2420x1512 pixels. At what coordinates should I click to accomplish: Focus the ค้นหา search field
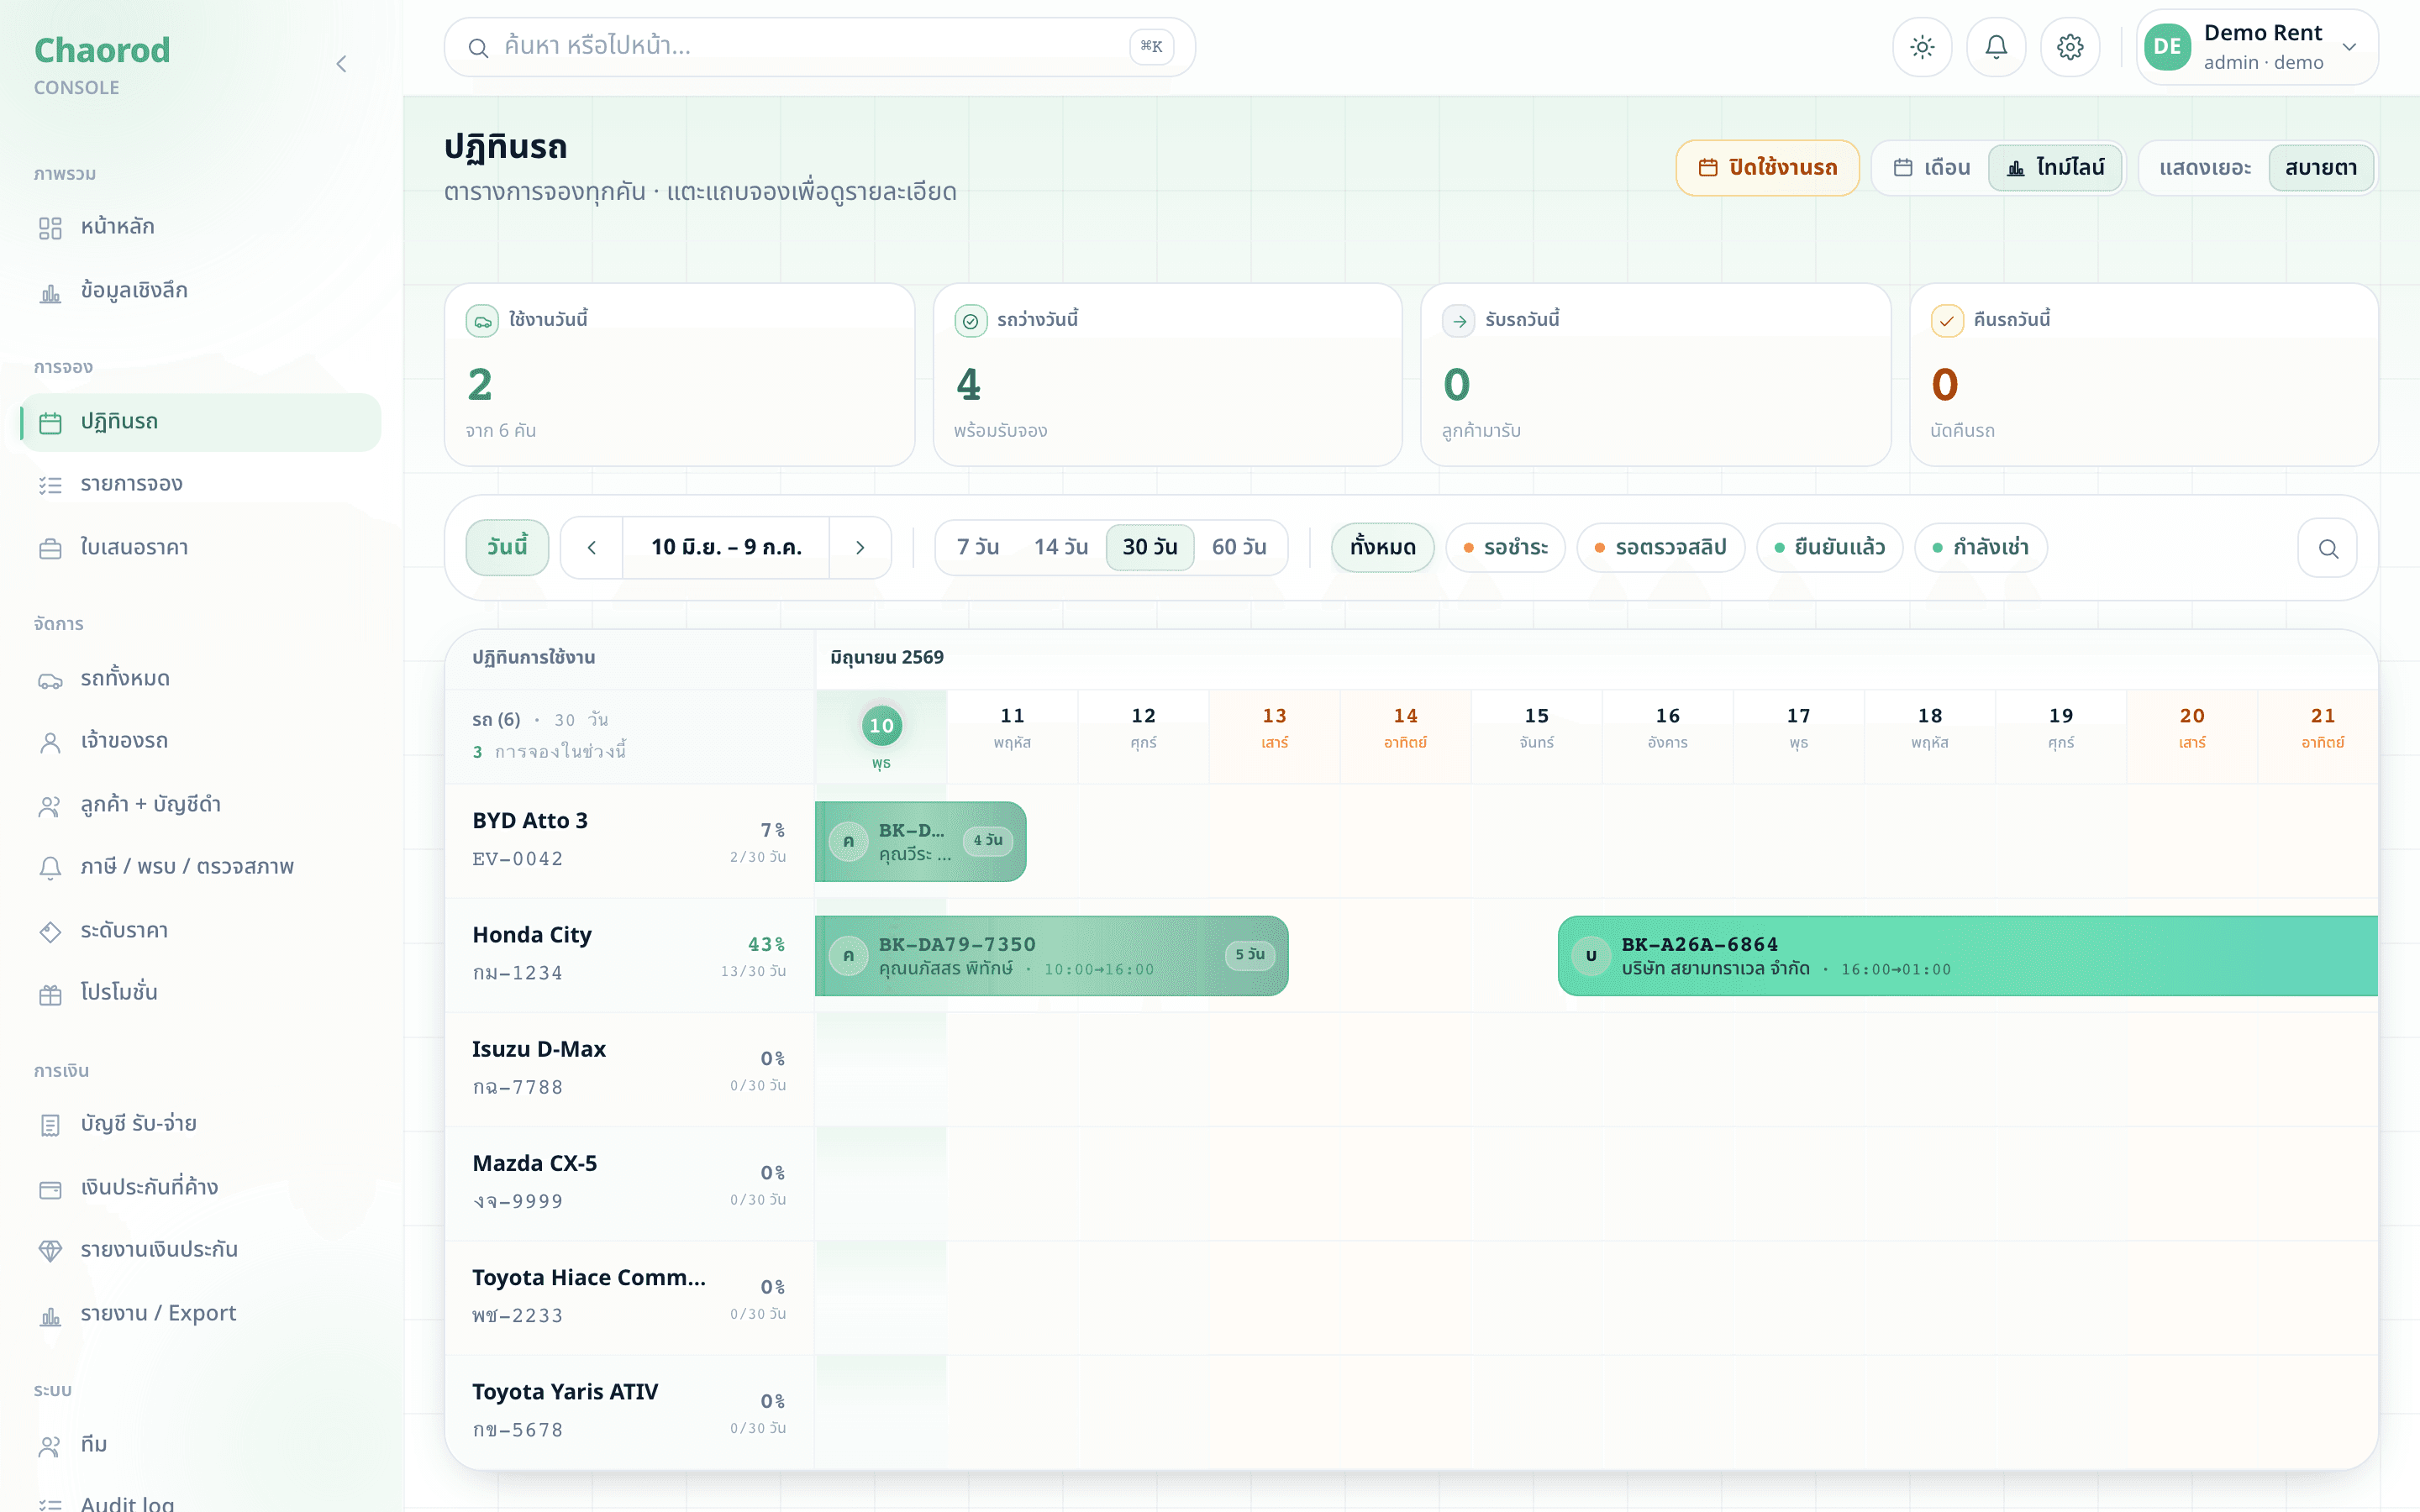tap(819, 47)
